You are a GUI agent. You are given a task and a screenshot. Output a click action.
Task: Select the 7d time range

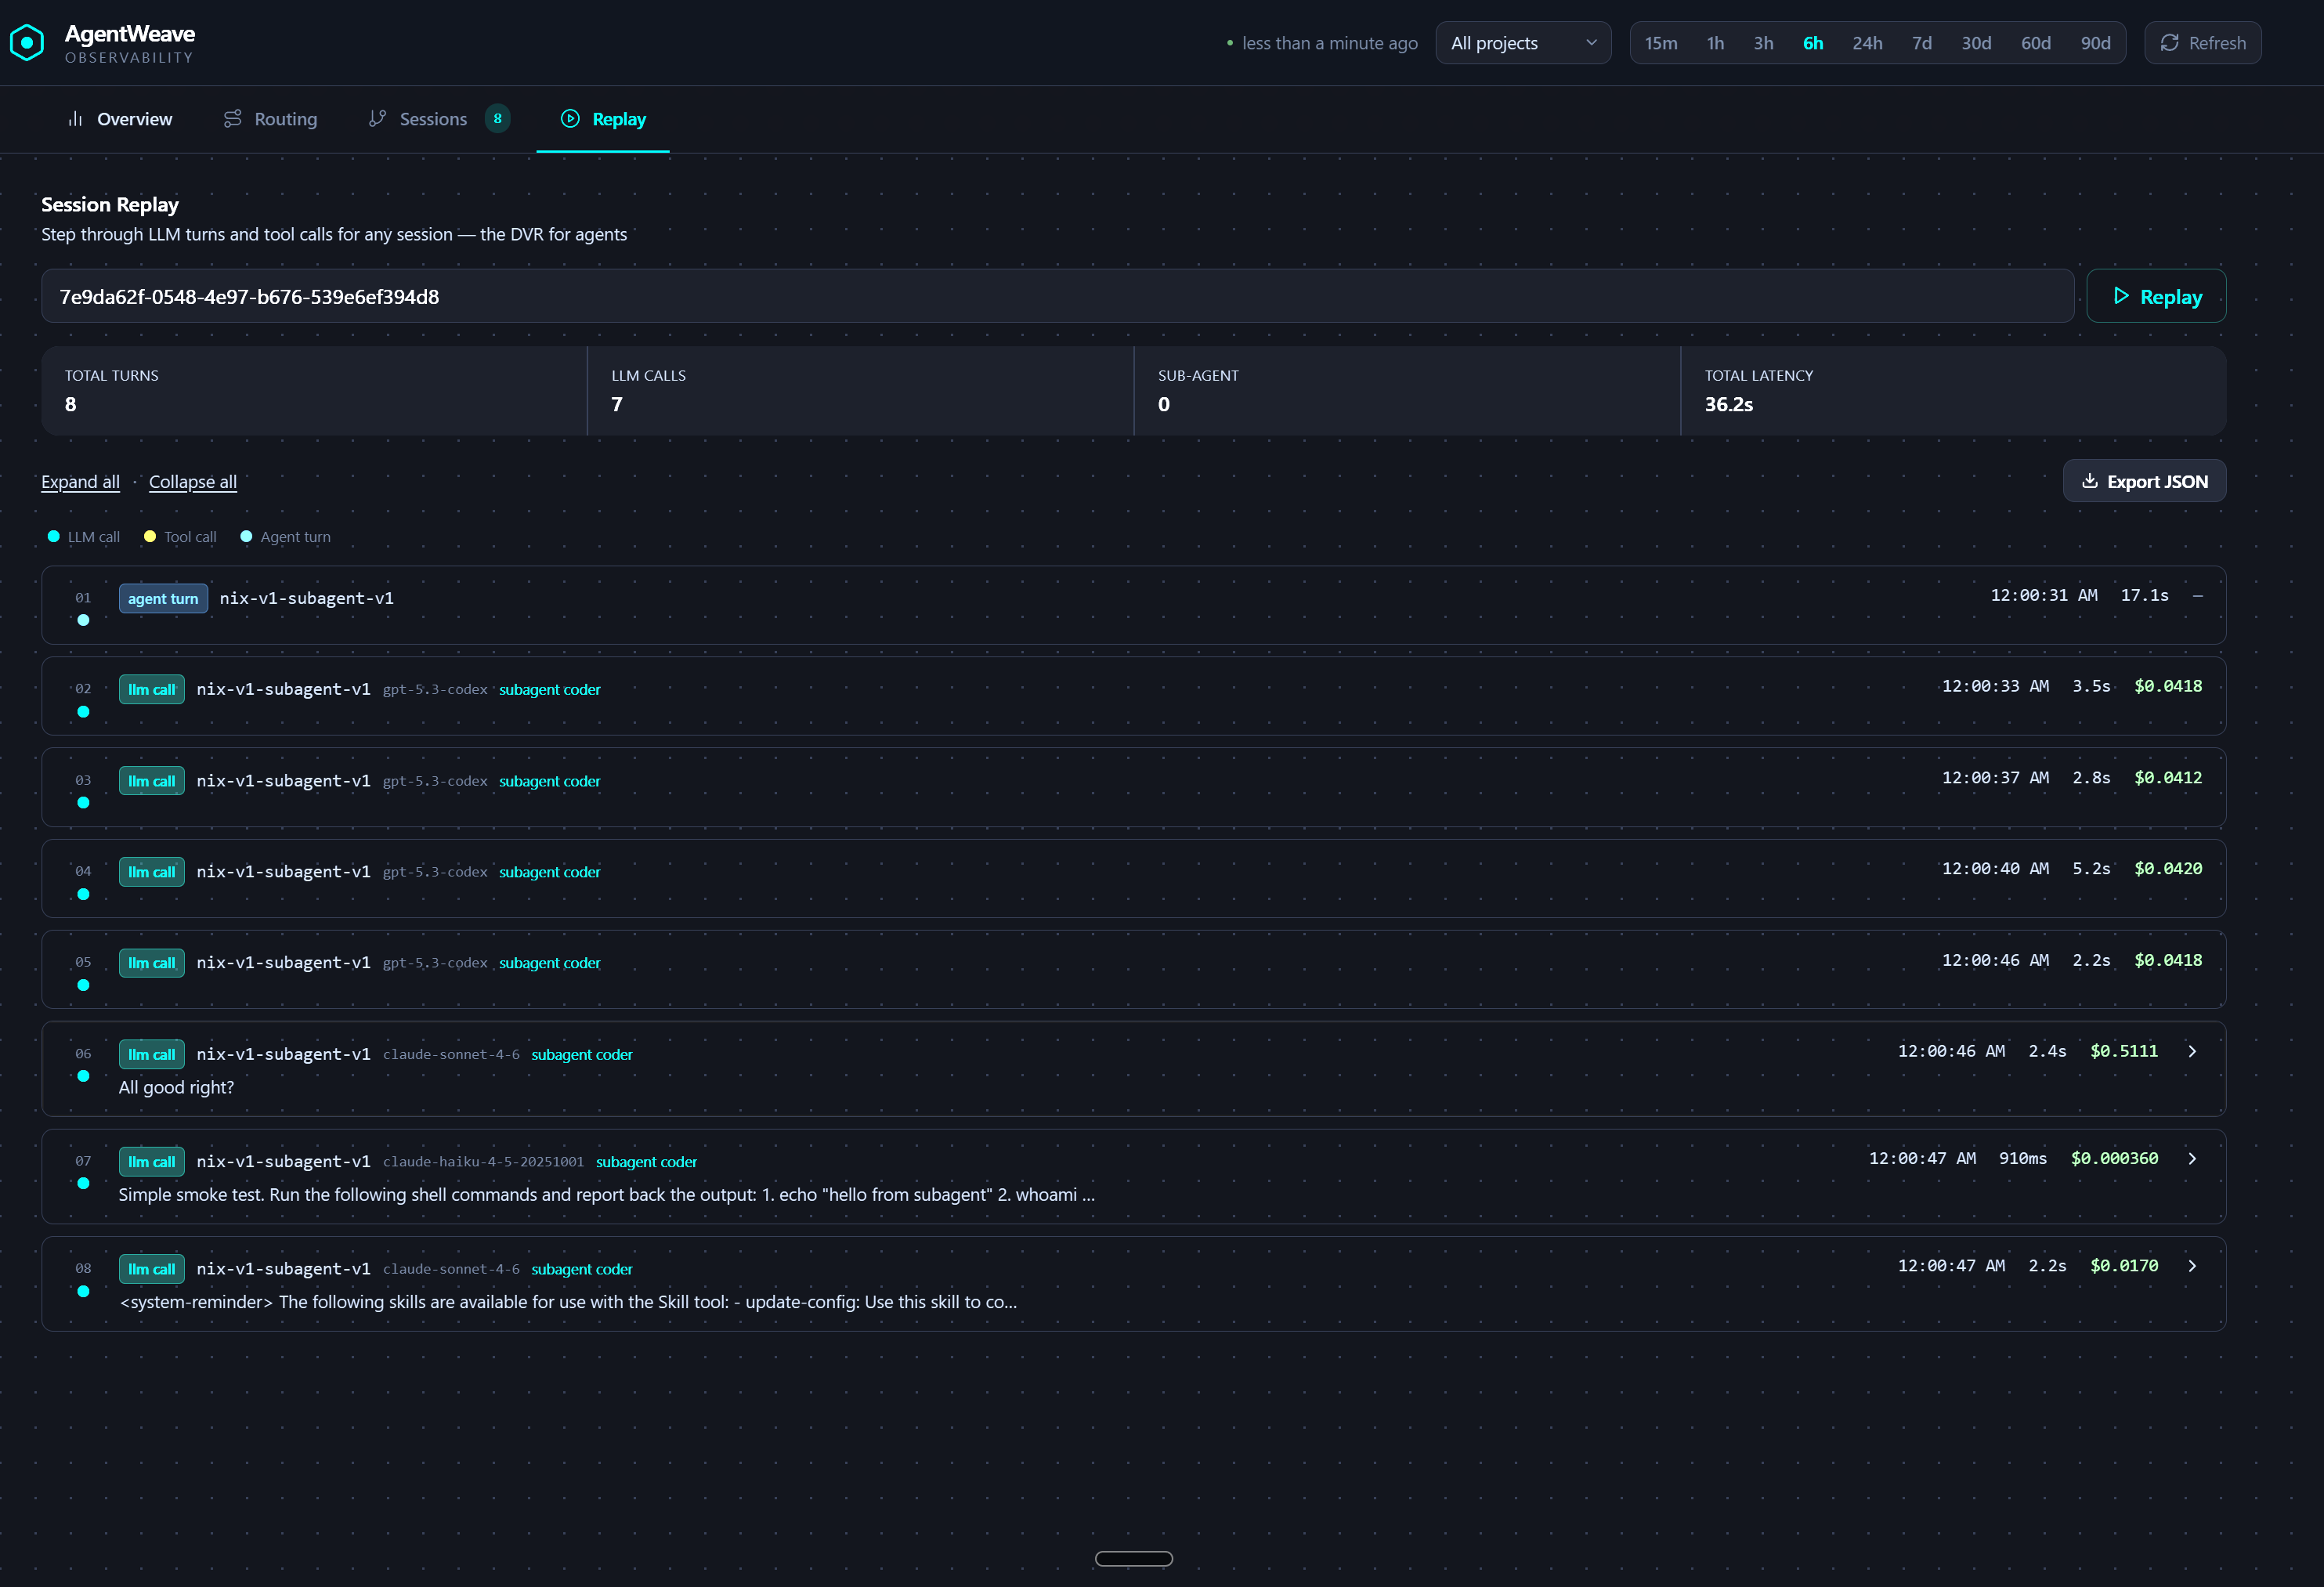point(1922,43)
